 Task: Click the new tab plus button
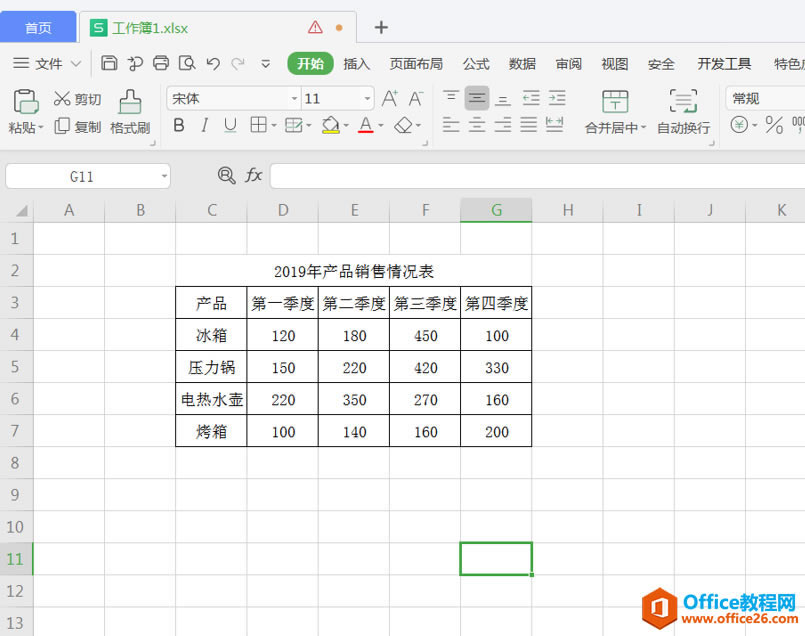tap(381, 27)
